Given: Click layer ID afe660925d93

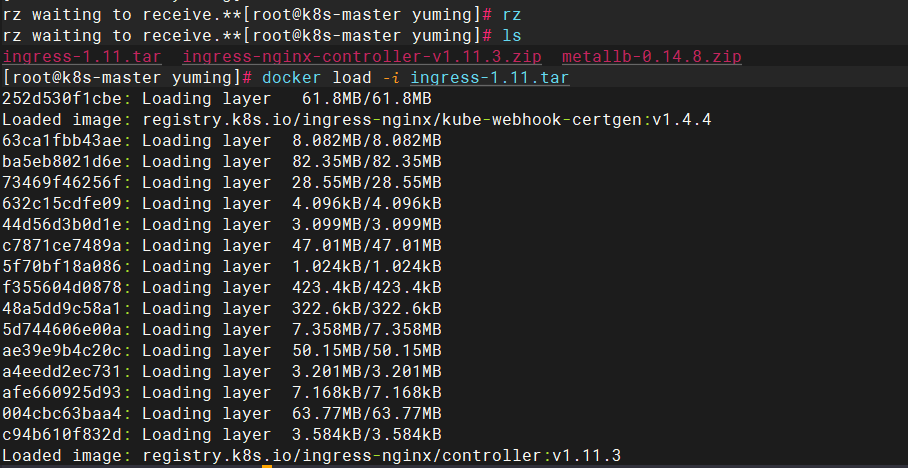Looking at the screenshot, I should pos(62,392).
